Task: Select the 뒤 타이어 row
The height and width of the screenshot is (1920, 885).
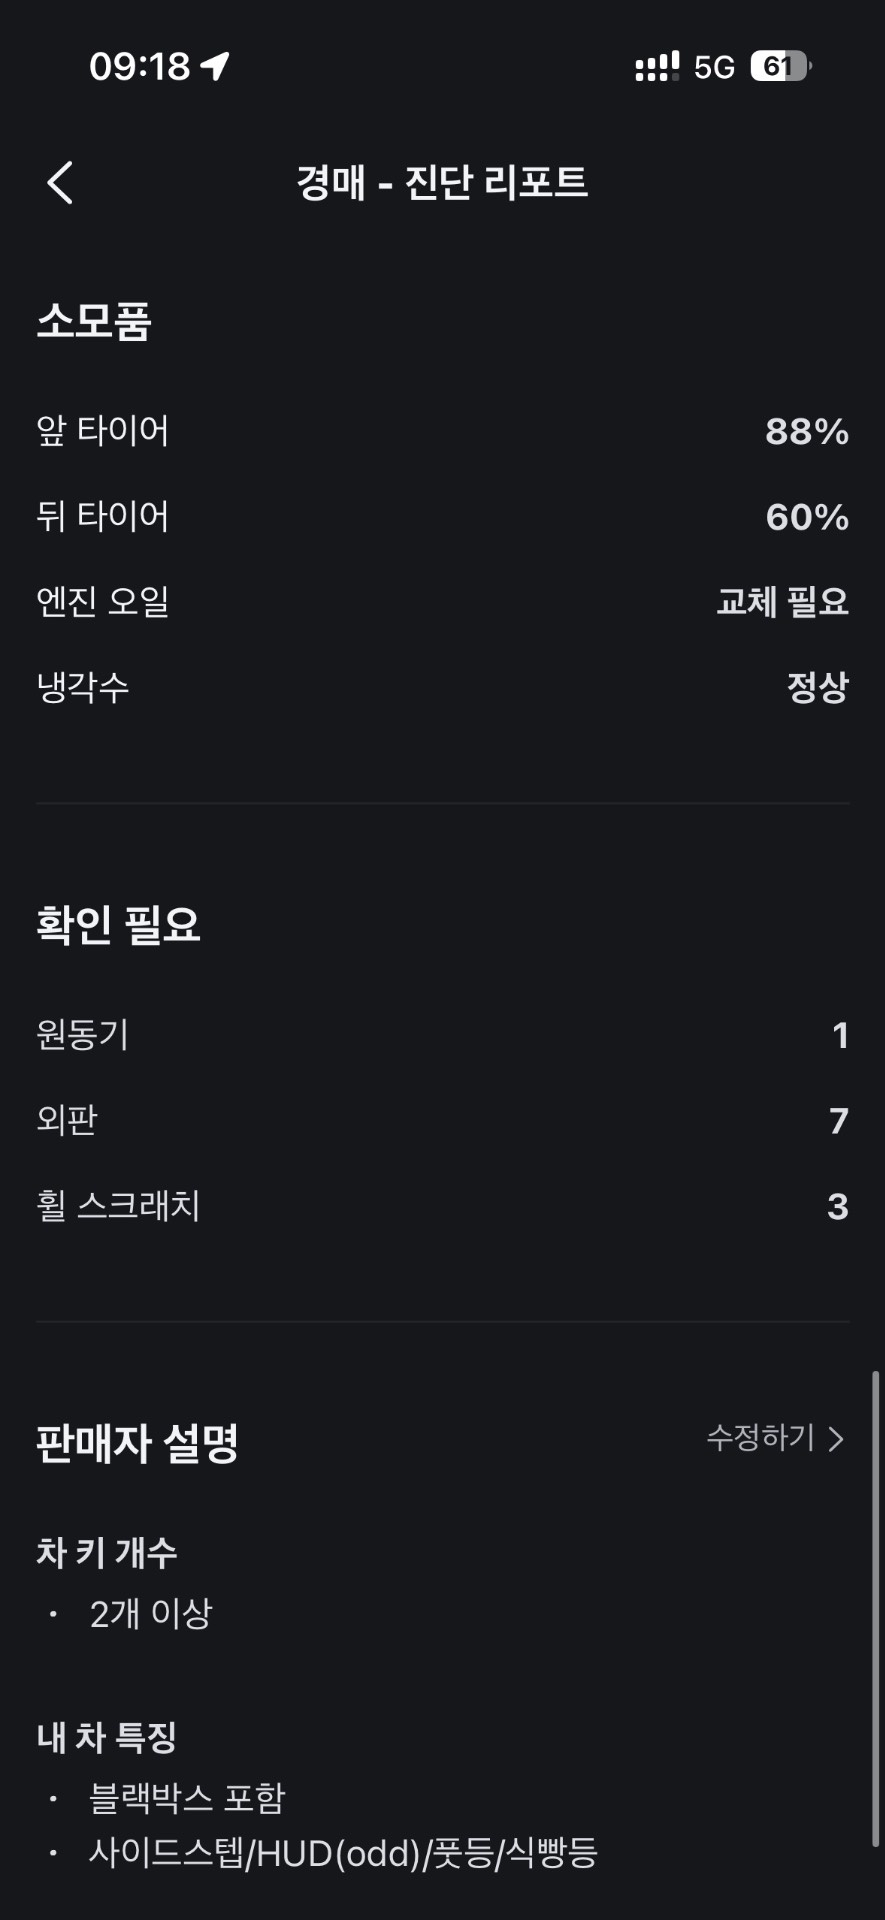Action: pos(442,516)
